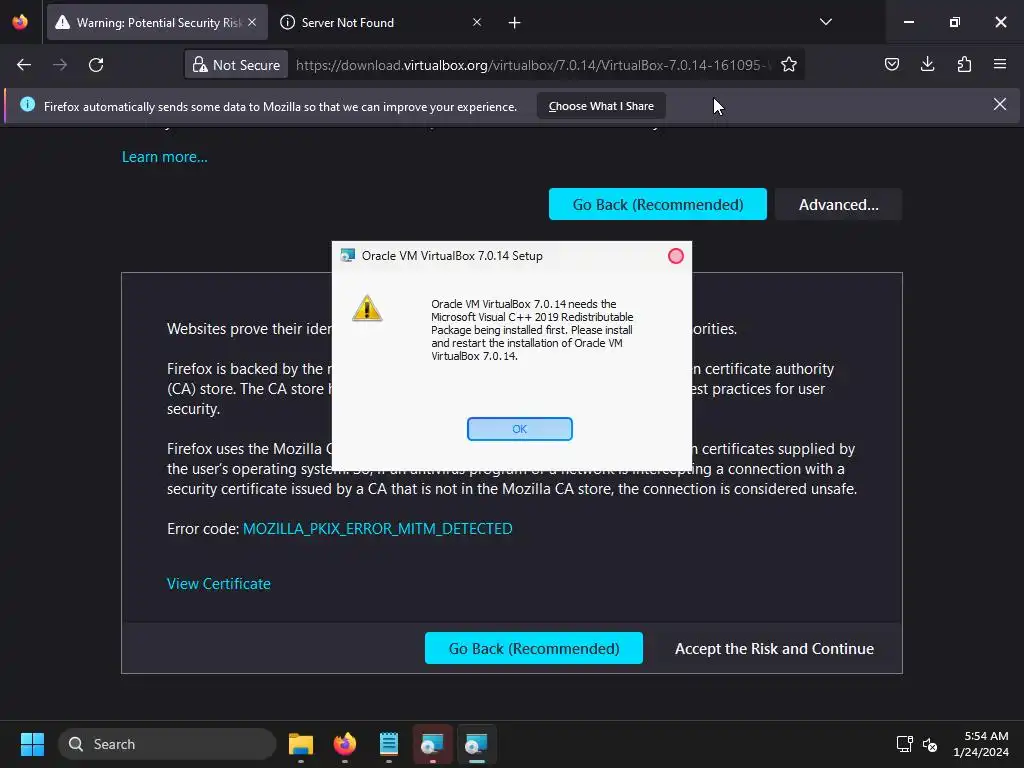Click the Firefox logo in title bar
The image size is (1024, 768).
[20, 22]
